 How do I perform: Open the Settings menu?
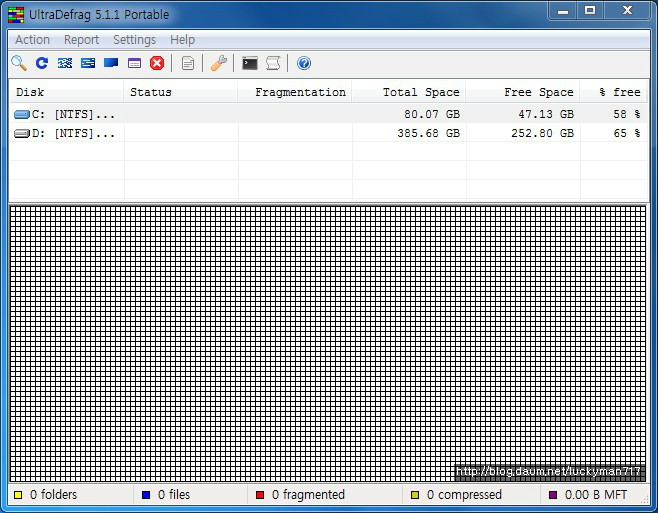pyautogui.click(x=134, y=40)
